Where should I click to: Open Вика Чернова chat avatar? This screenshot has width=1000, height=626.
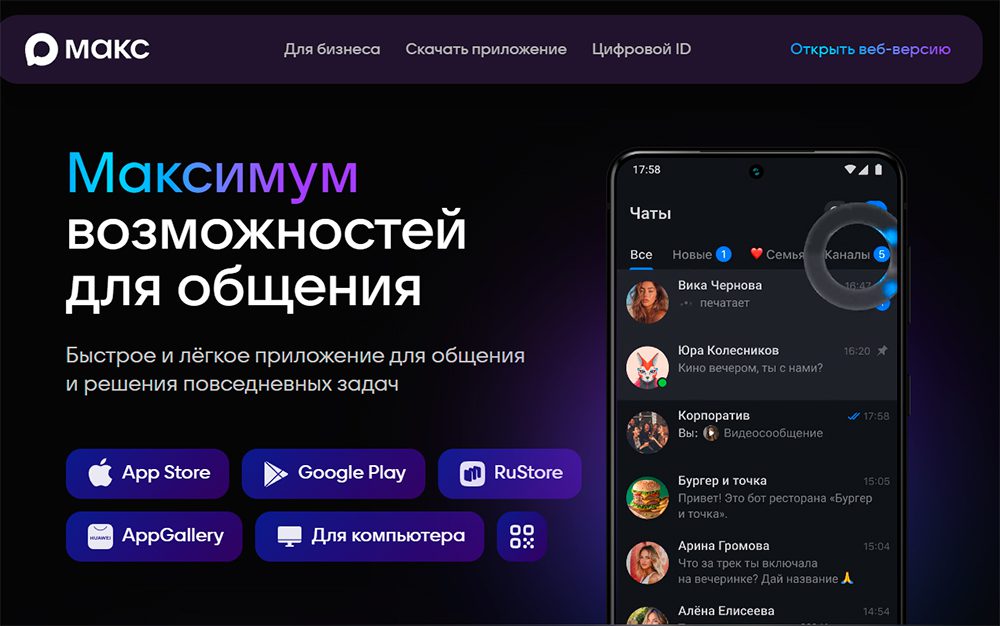pyautogui.click(x=647, y=302)
